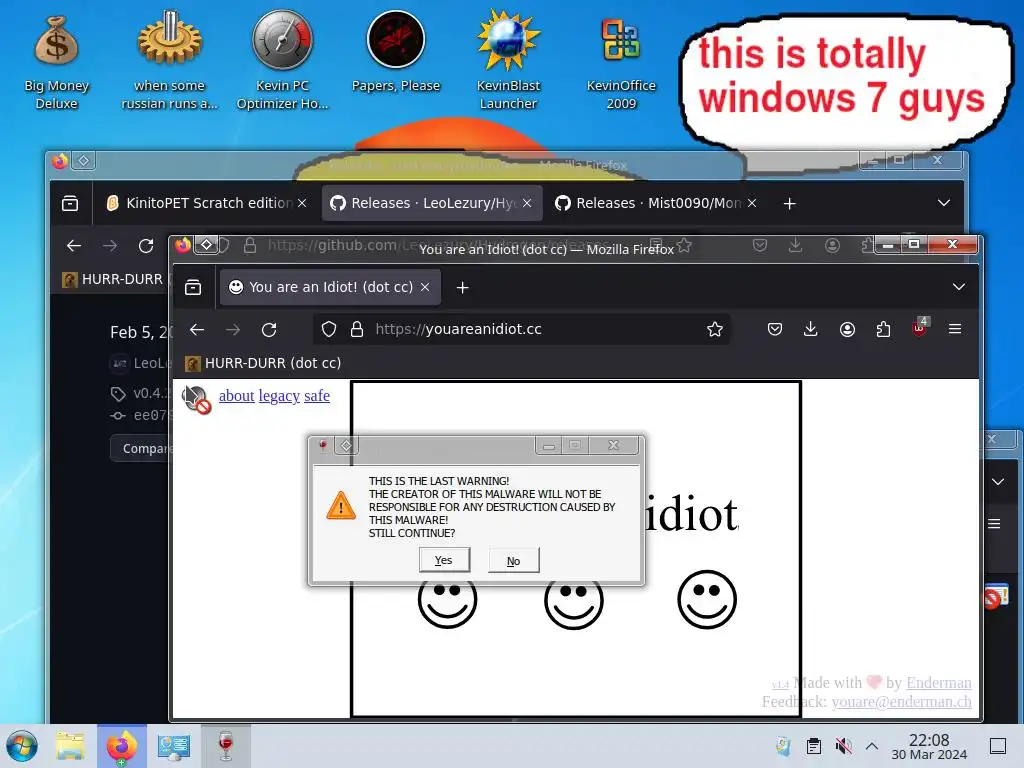Viewport: 1024px width, 768px height.
Task: Click the youare@enderman.ch feedback email link
Action: tap(901, 701)
